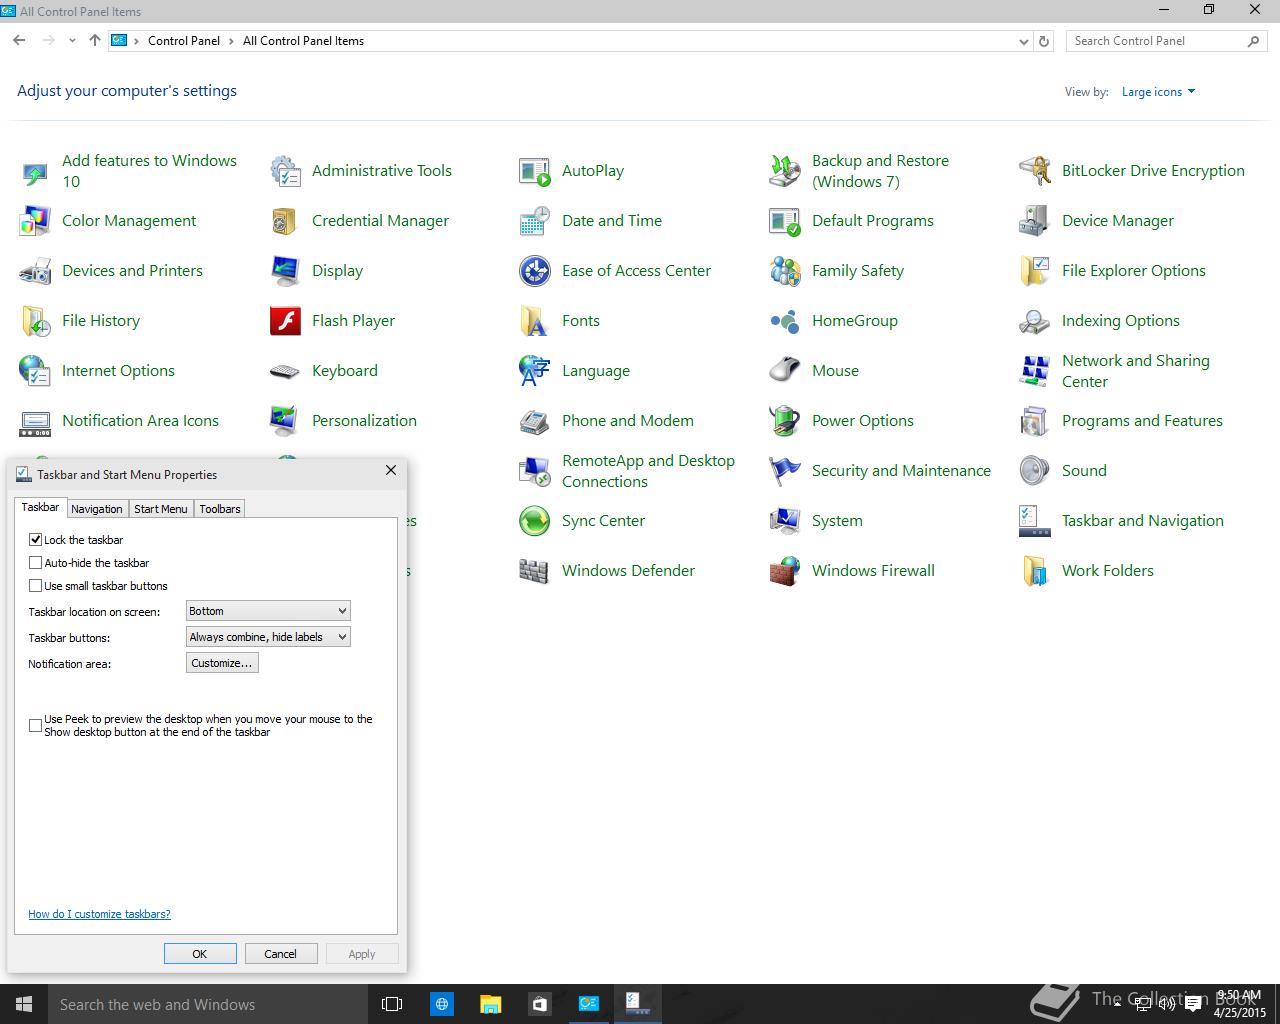1280x1024 pixels.
Task: Open the Flash Player icon
Action: (285, 321)
